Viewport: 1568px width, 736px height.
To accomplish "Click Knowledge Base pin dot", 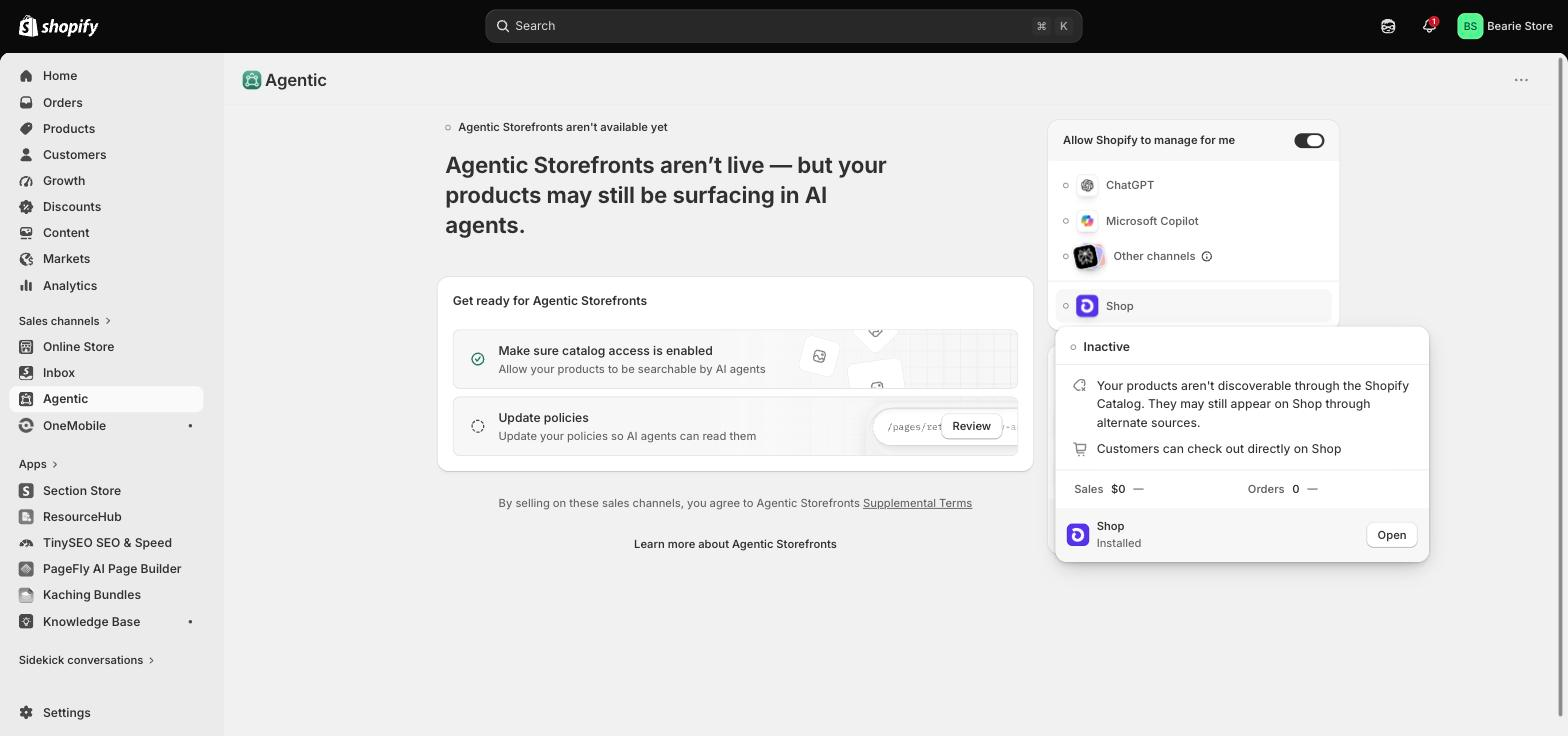I will click(x=190, y=622).
